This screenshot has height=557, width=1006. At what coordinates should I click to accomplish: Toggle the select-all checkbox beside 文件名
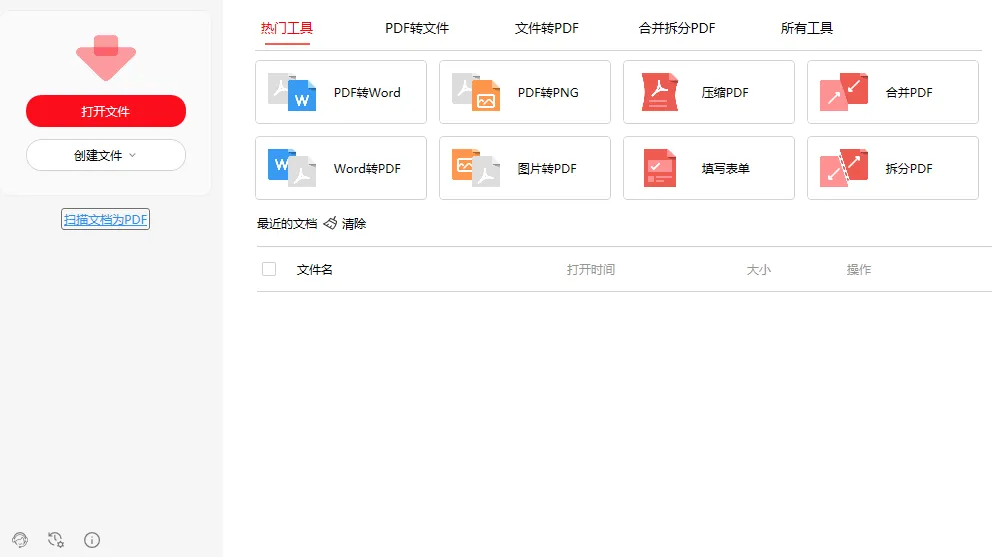pos(269,269)
